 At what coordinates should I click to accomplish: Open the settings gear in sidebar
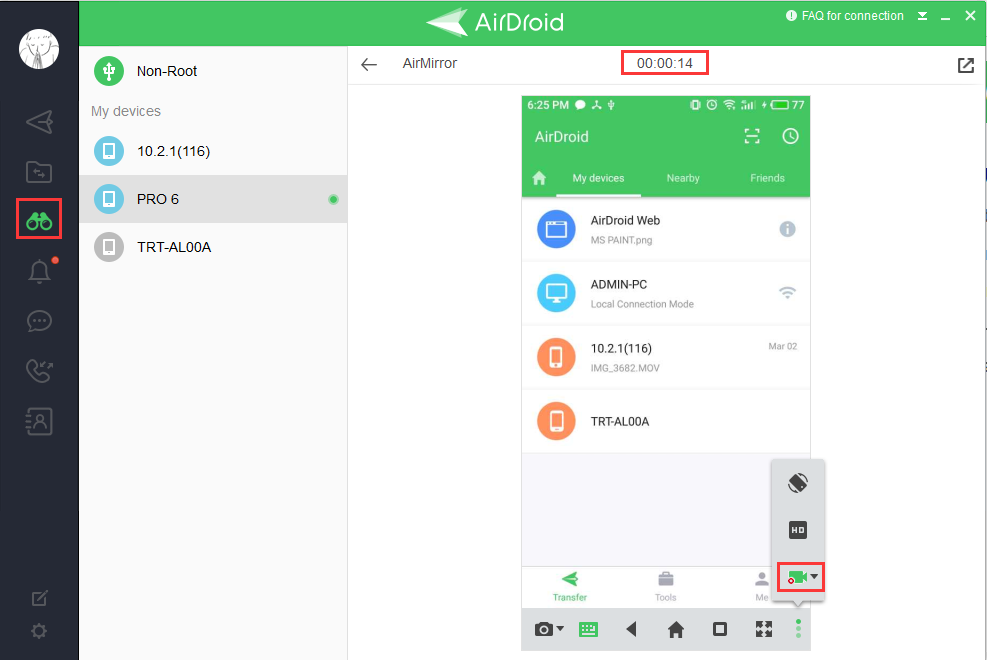pyautogui.click(x=39, y=631)
